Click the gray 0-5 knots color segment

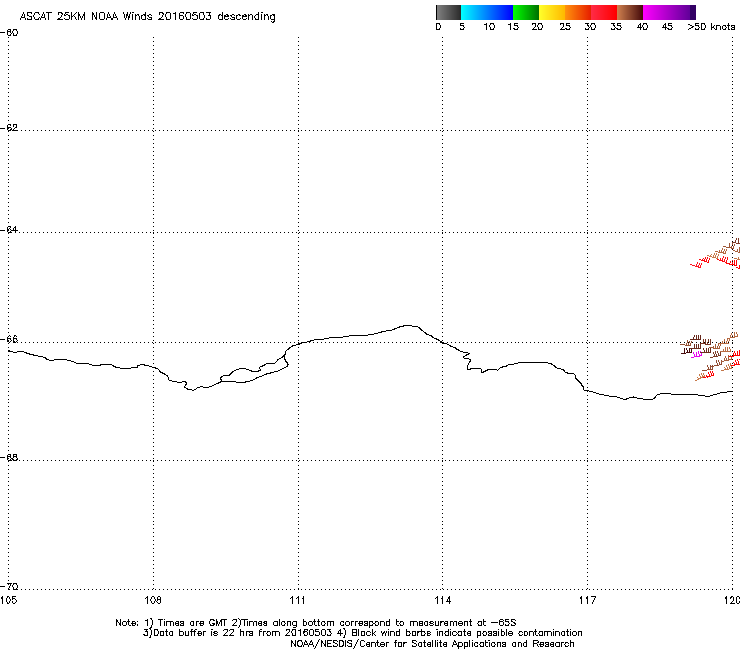point(448,12)
